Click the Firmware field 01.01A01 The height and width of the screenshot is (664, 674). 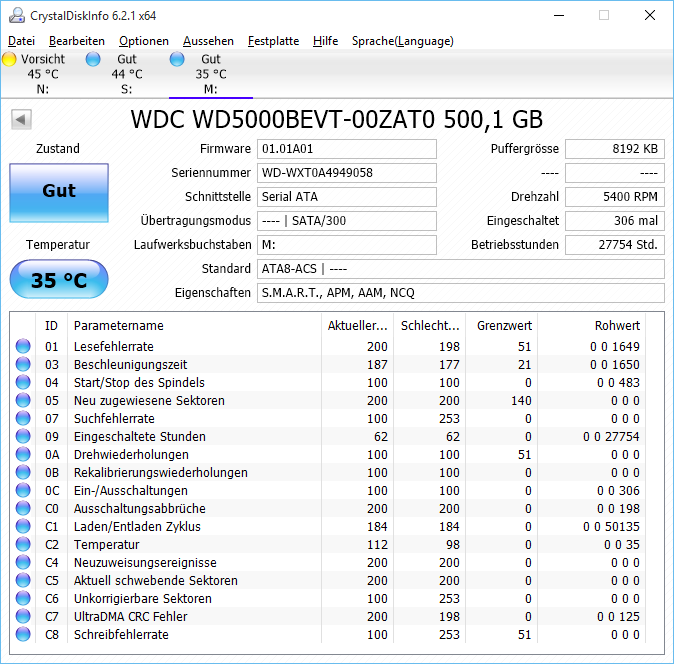(x=347, y=149)
